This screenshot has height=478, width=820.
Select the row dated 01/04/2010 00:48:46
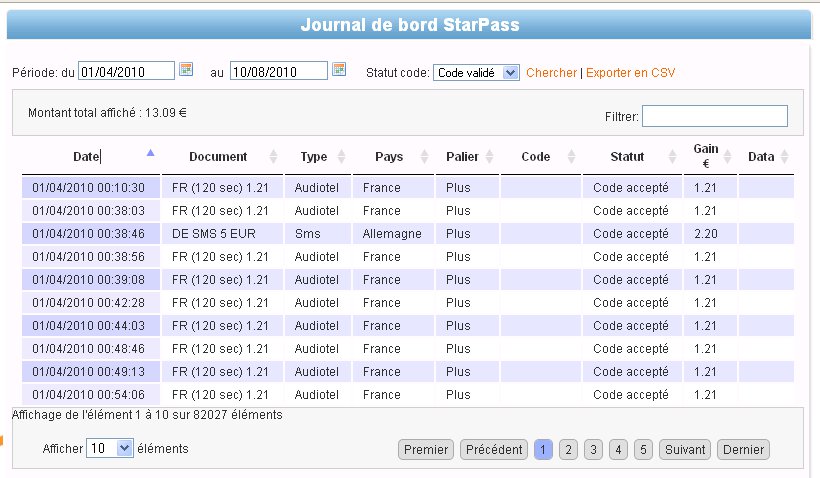click(x=408, y=348)
